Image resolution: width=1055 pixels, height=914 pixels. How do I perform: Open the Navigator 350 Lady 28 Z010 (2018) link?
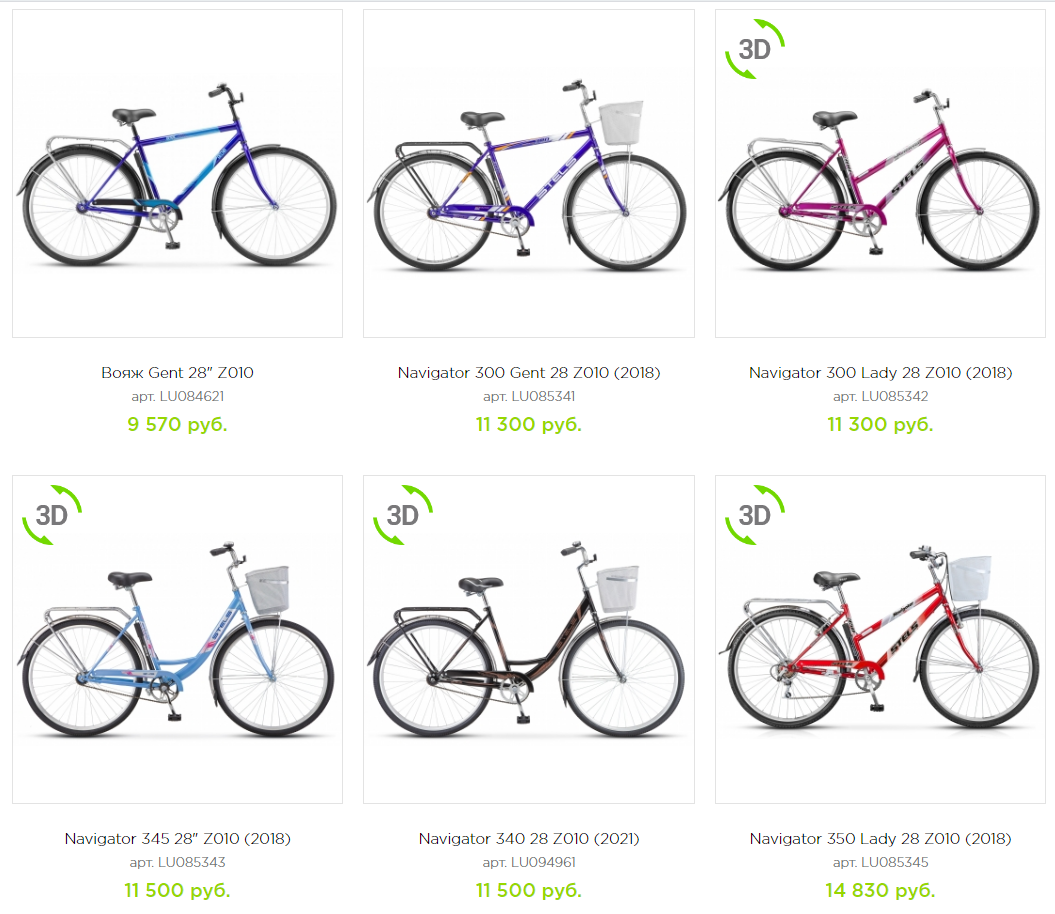tap(880, 839)
